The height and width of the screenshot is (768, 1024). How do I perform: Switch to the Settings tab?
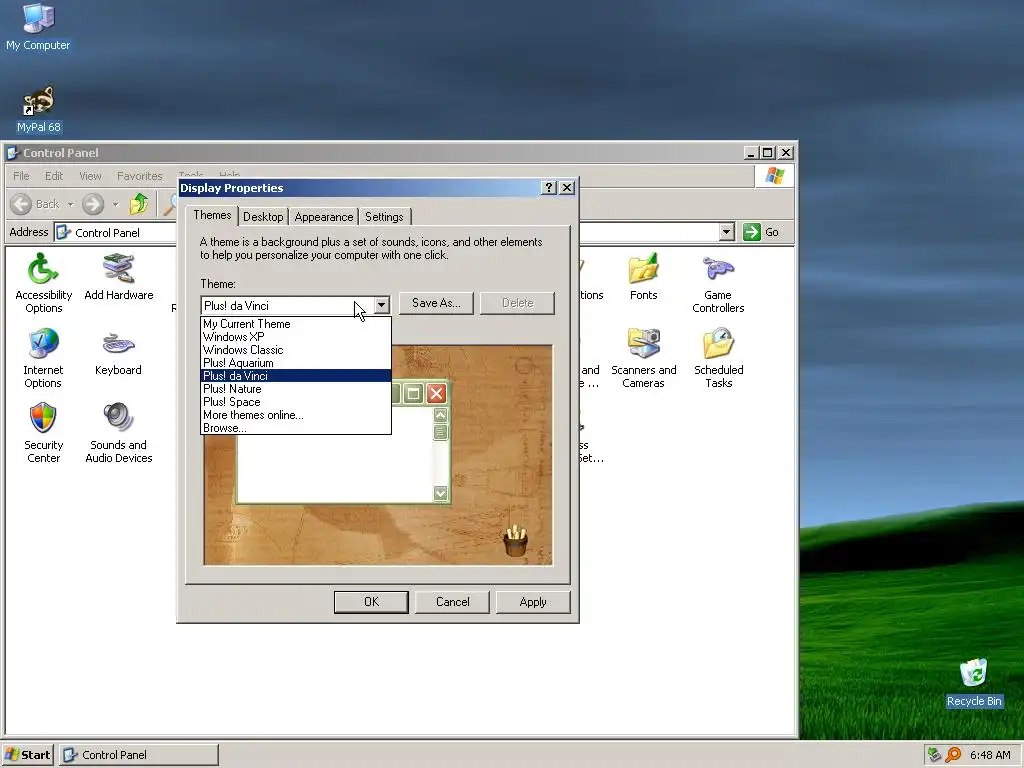pos(384,217)
